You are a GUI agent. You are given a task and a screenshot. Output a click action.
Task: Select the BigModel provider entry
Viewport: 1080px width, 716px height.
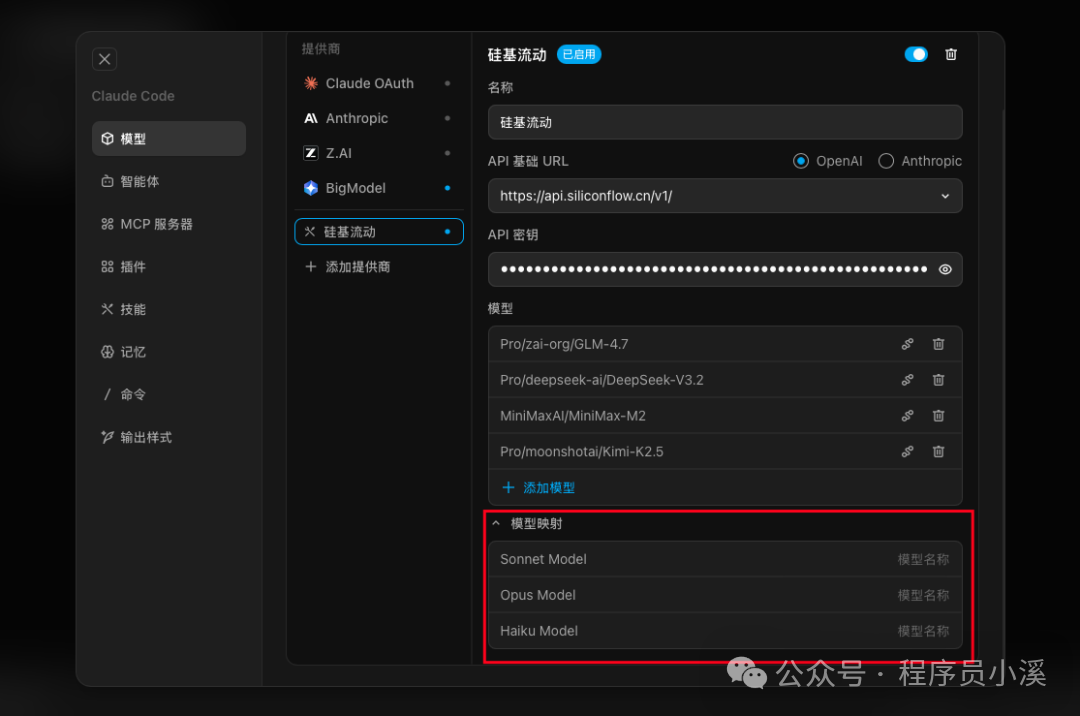click(355, 188)
